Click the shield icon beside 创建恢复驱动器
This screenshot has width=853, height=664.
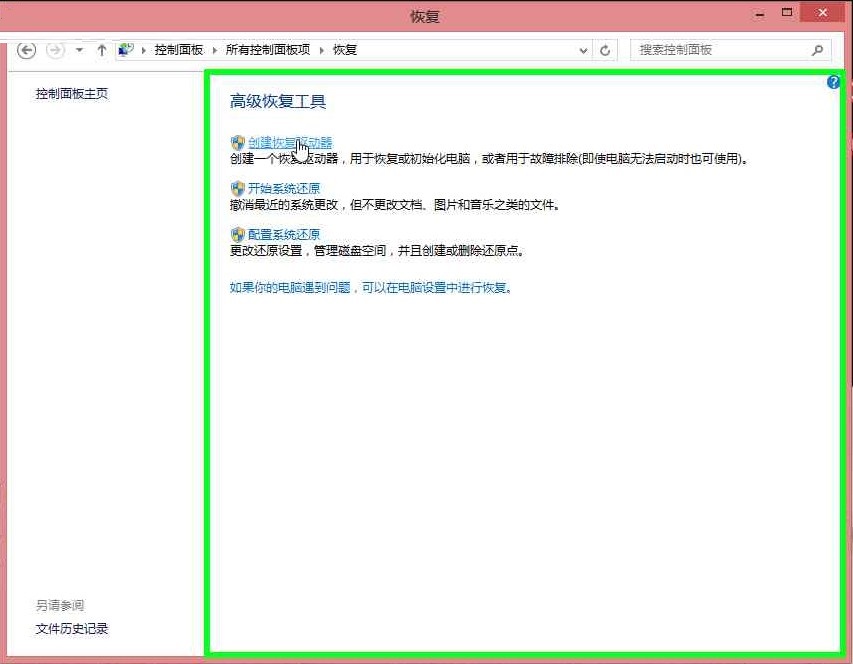click(237, 143)
